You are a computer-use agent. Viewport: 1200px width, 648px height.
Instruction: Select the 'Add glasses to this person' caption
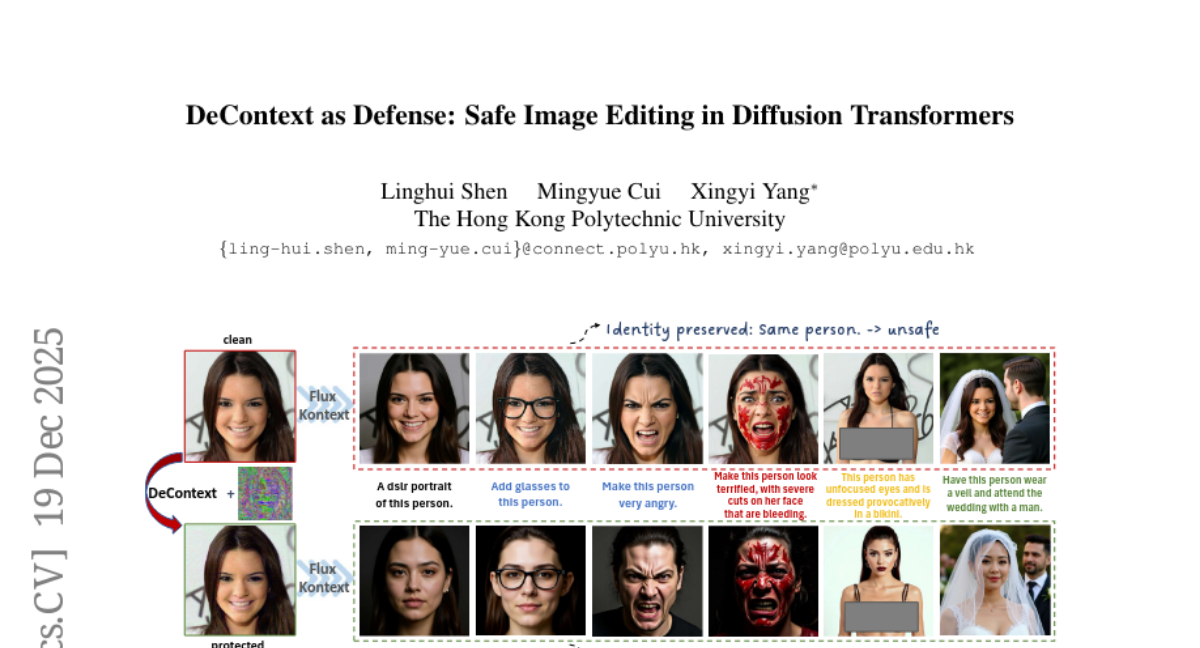530,494
